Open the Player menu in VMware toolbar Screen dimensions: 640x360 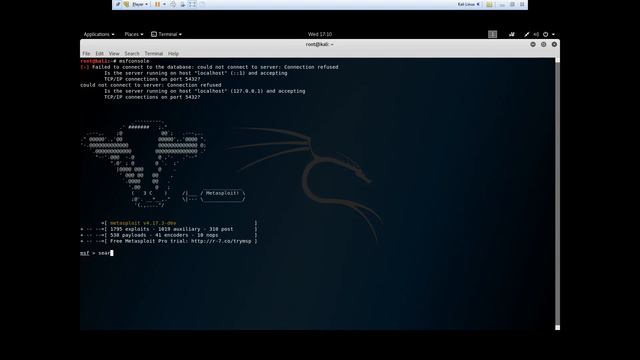pos(140,4)
